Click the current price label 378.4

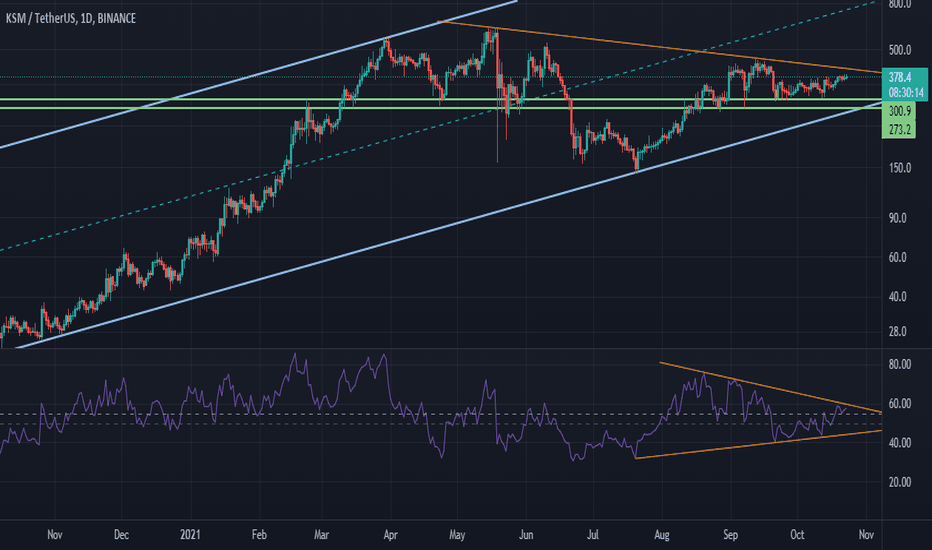[900, 77]
